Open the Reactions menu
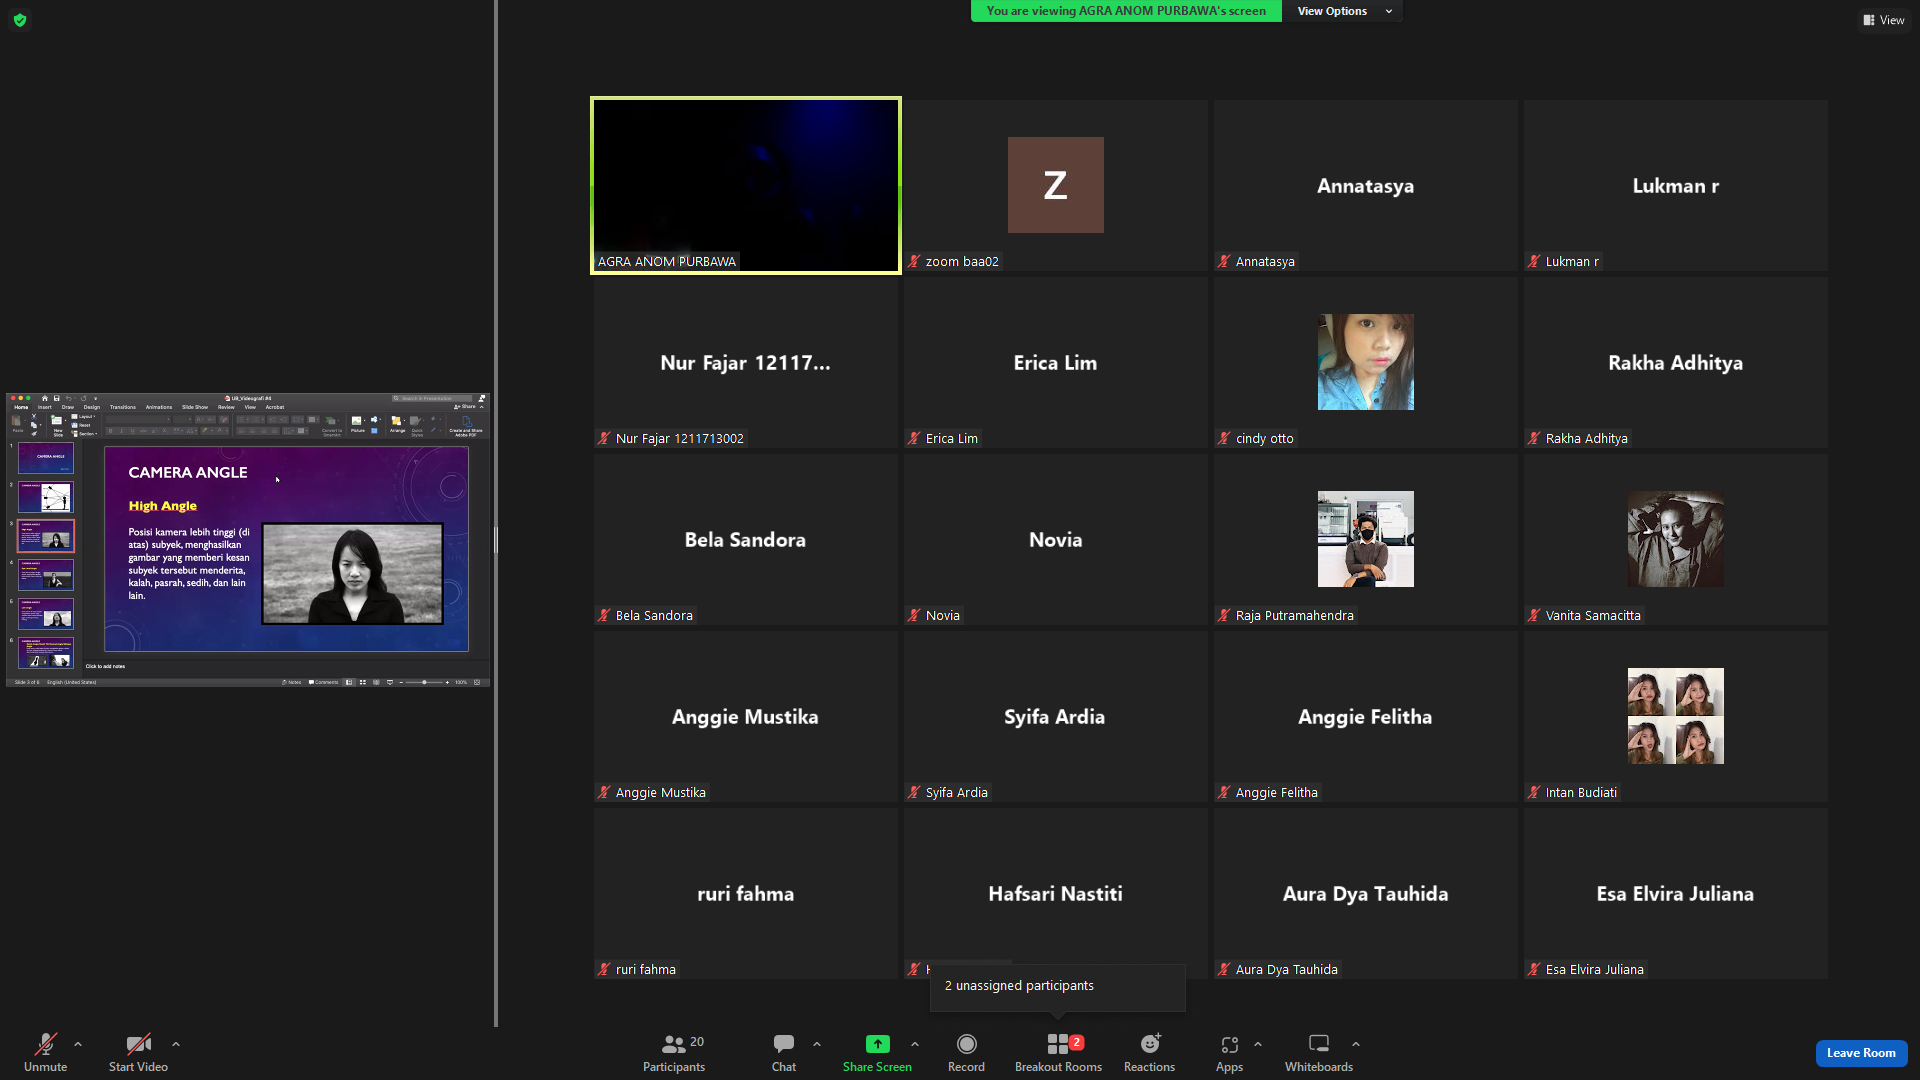This screenshot has height=1080, width=1920. coord(1149,1053)
